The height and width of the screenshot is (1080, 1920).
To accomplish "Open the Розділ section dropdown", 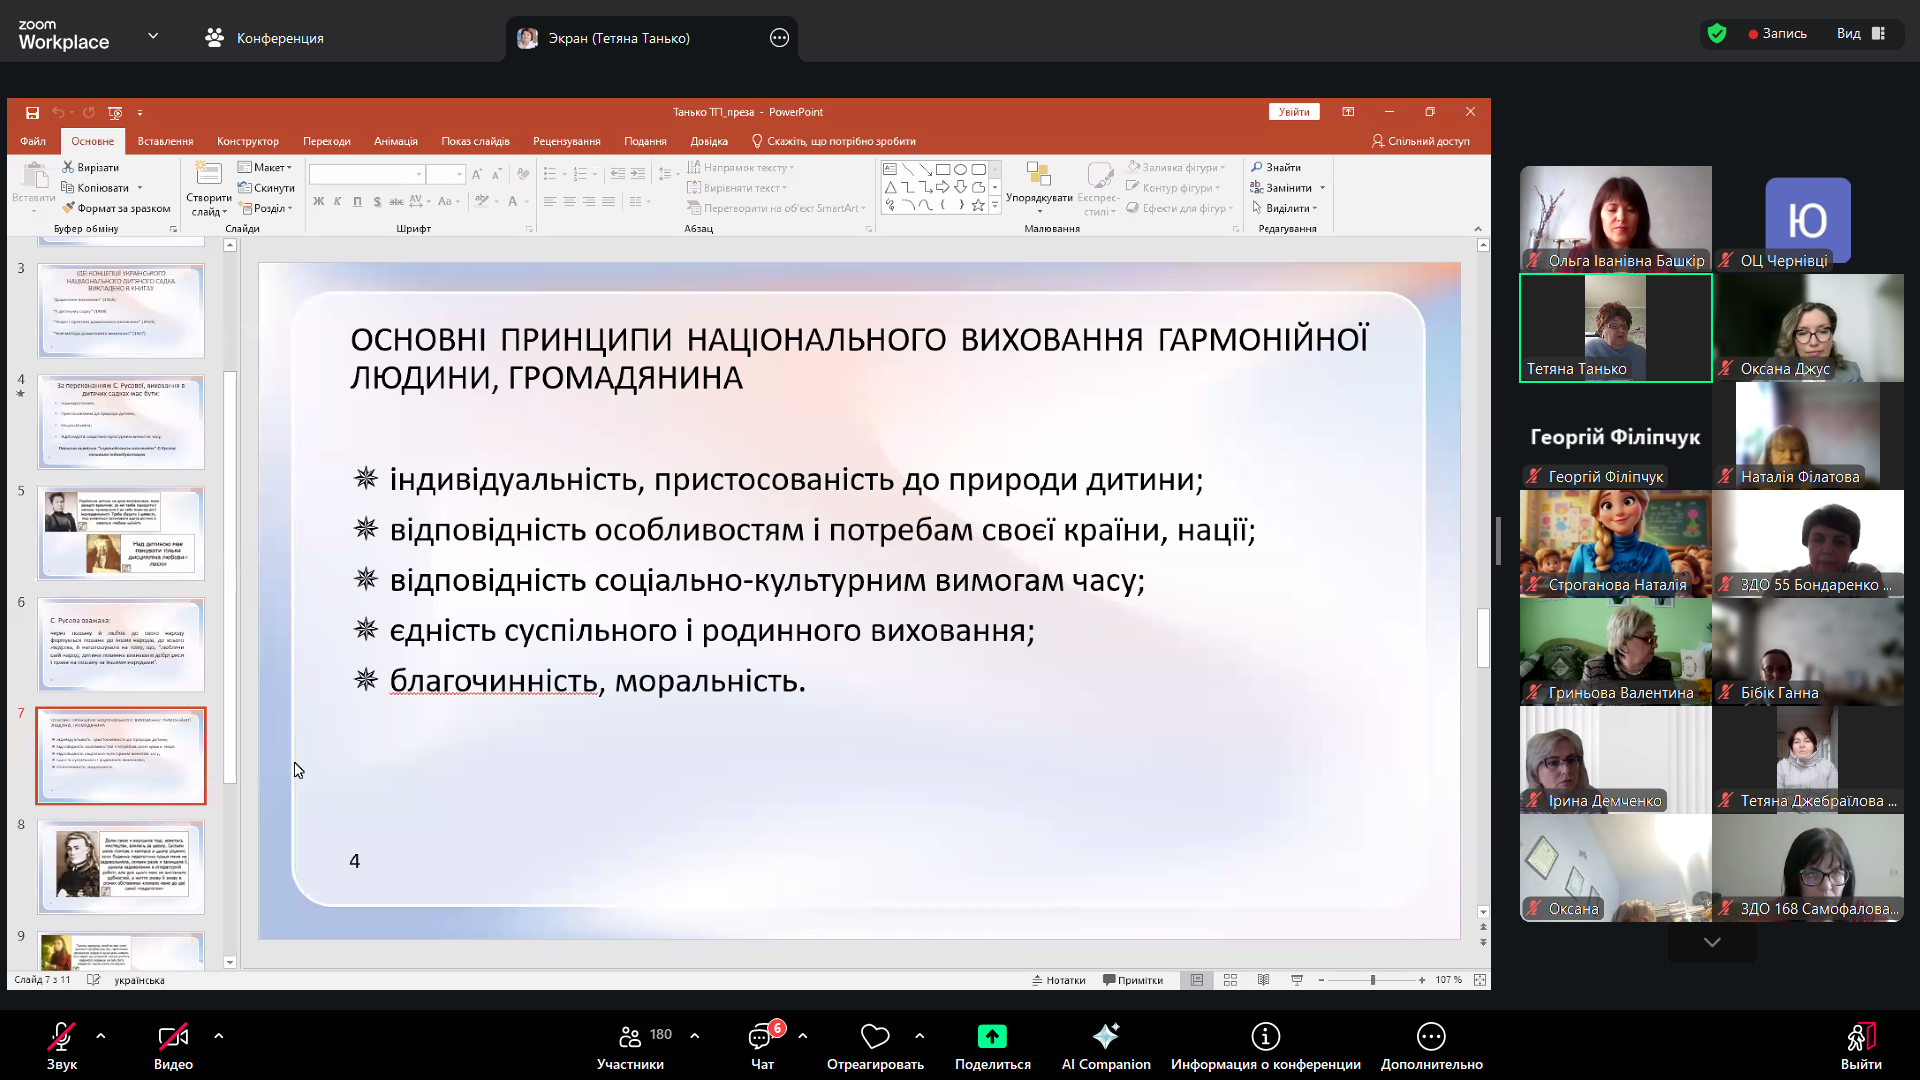I will (266, 208).
